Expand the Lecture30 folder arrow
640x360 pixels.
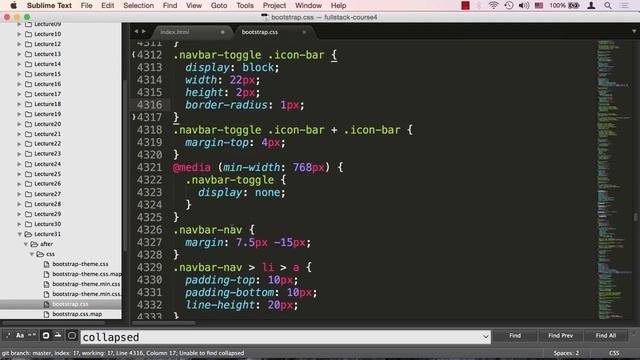pos(19,224)
